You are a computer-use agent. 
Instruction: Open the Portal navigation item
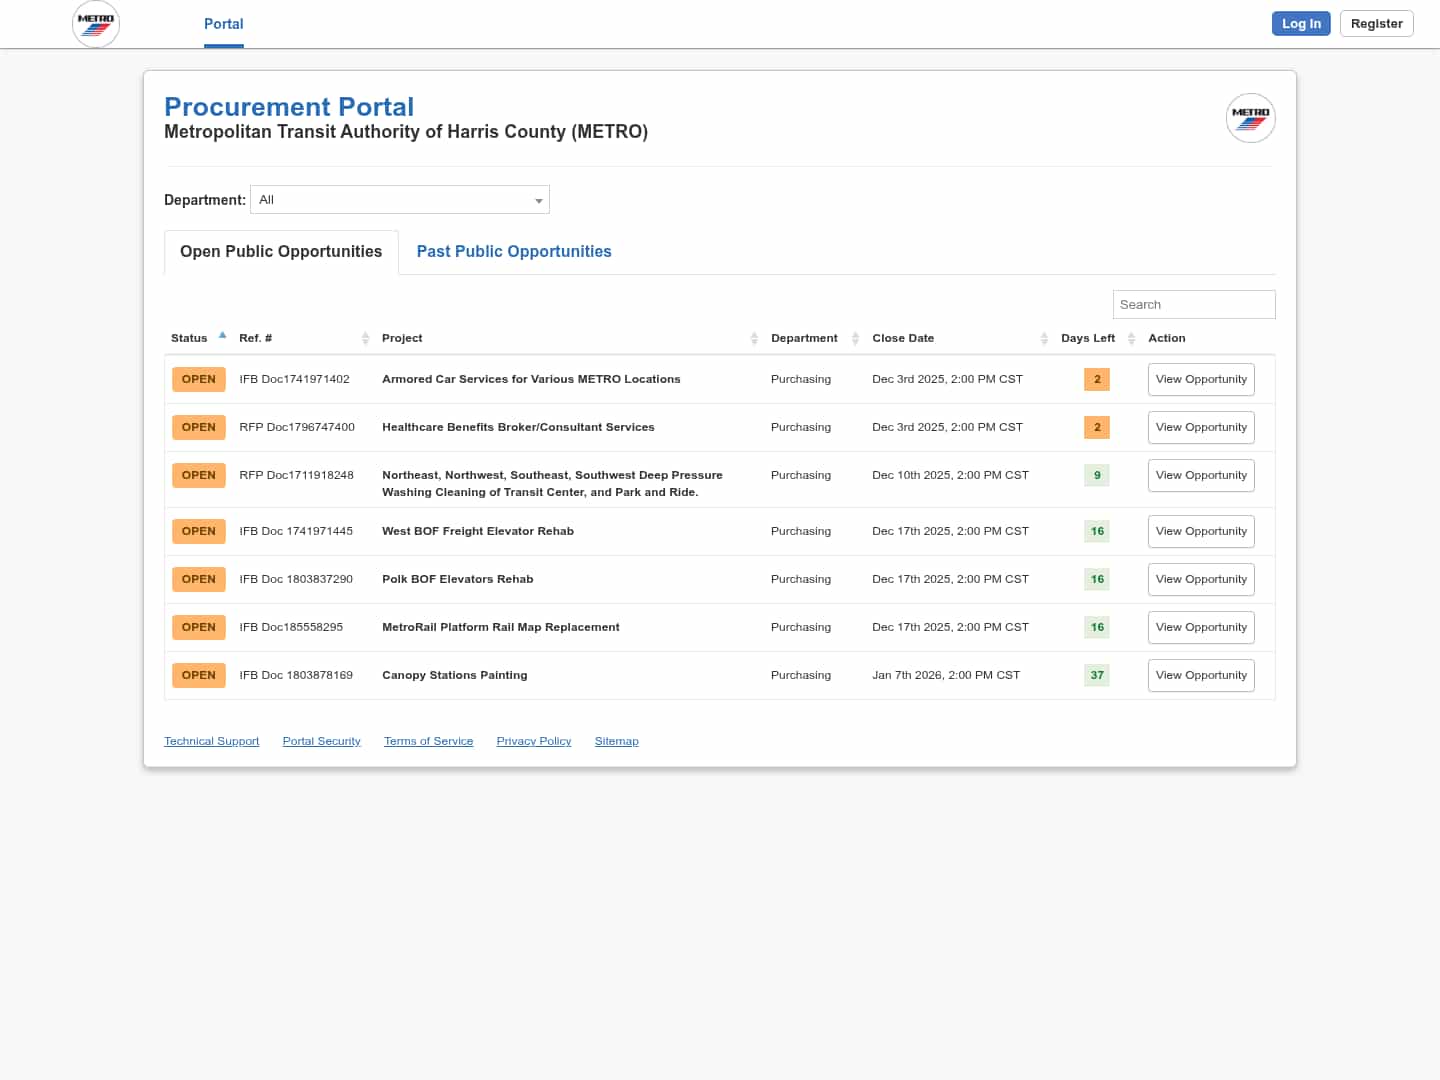(x=223, y=24)
